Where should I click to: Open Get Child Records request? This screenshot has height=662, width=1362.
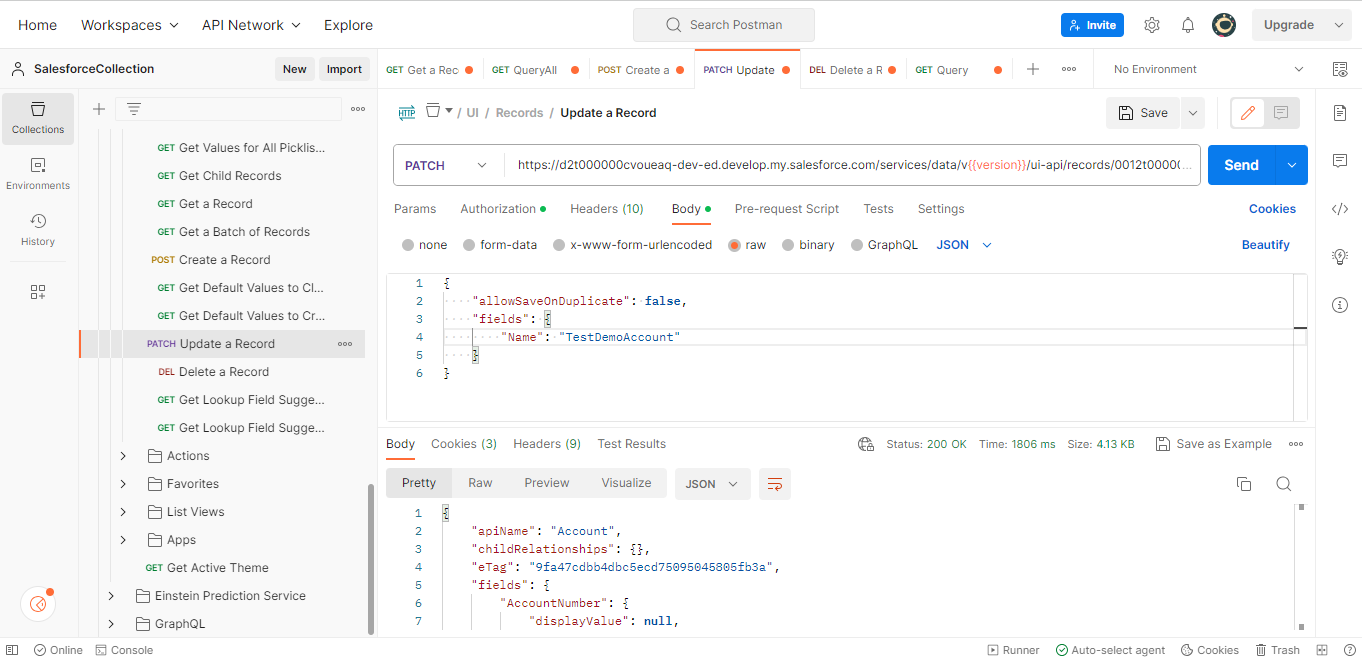(230, 176)
